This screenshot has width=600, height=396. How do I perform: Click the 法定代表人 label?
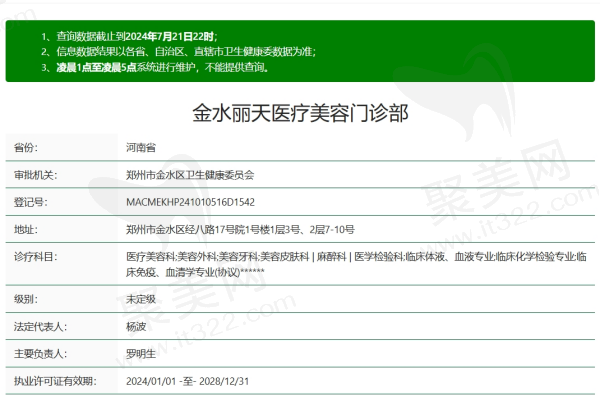[40, 327]
